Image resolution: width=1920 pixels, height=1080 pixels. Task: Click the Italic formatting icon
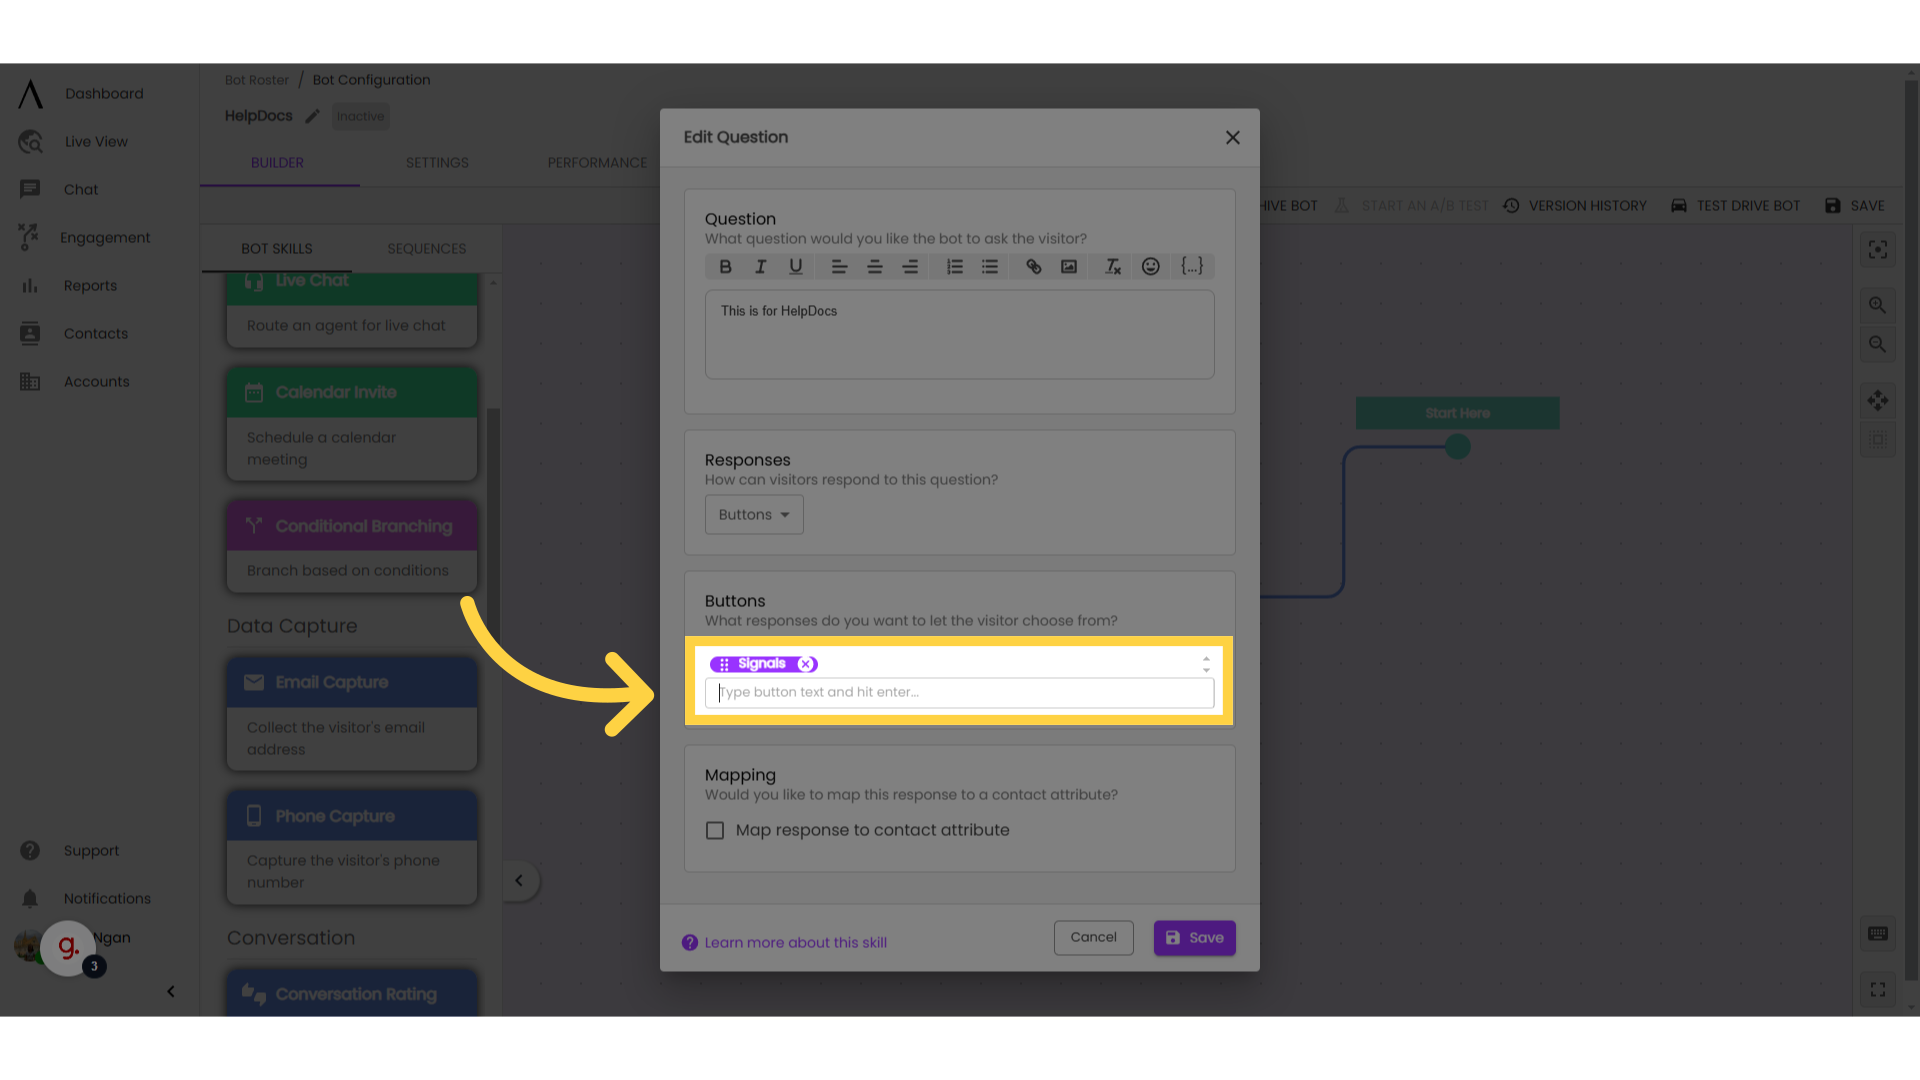761,266
